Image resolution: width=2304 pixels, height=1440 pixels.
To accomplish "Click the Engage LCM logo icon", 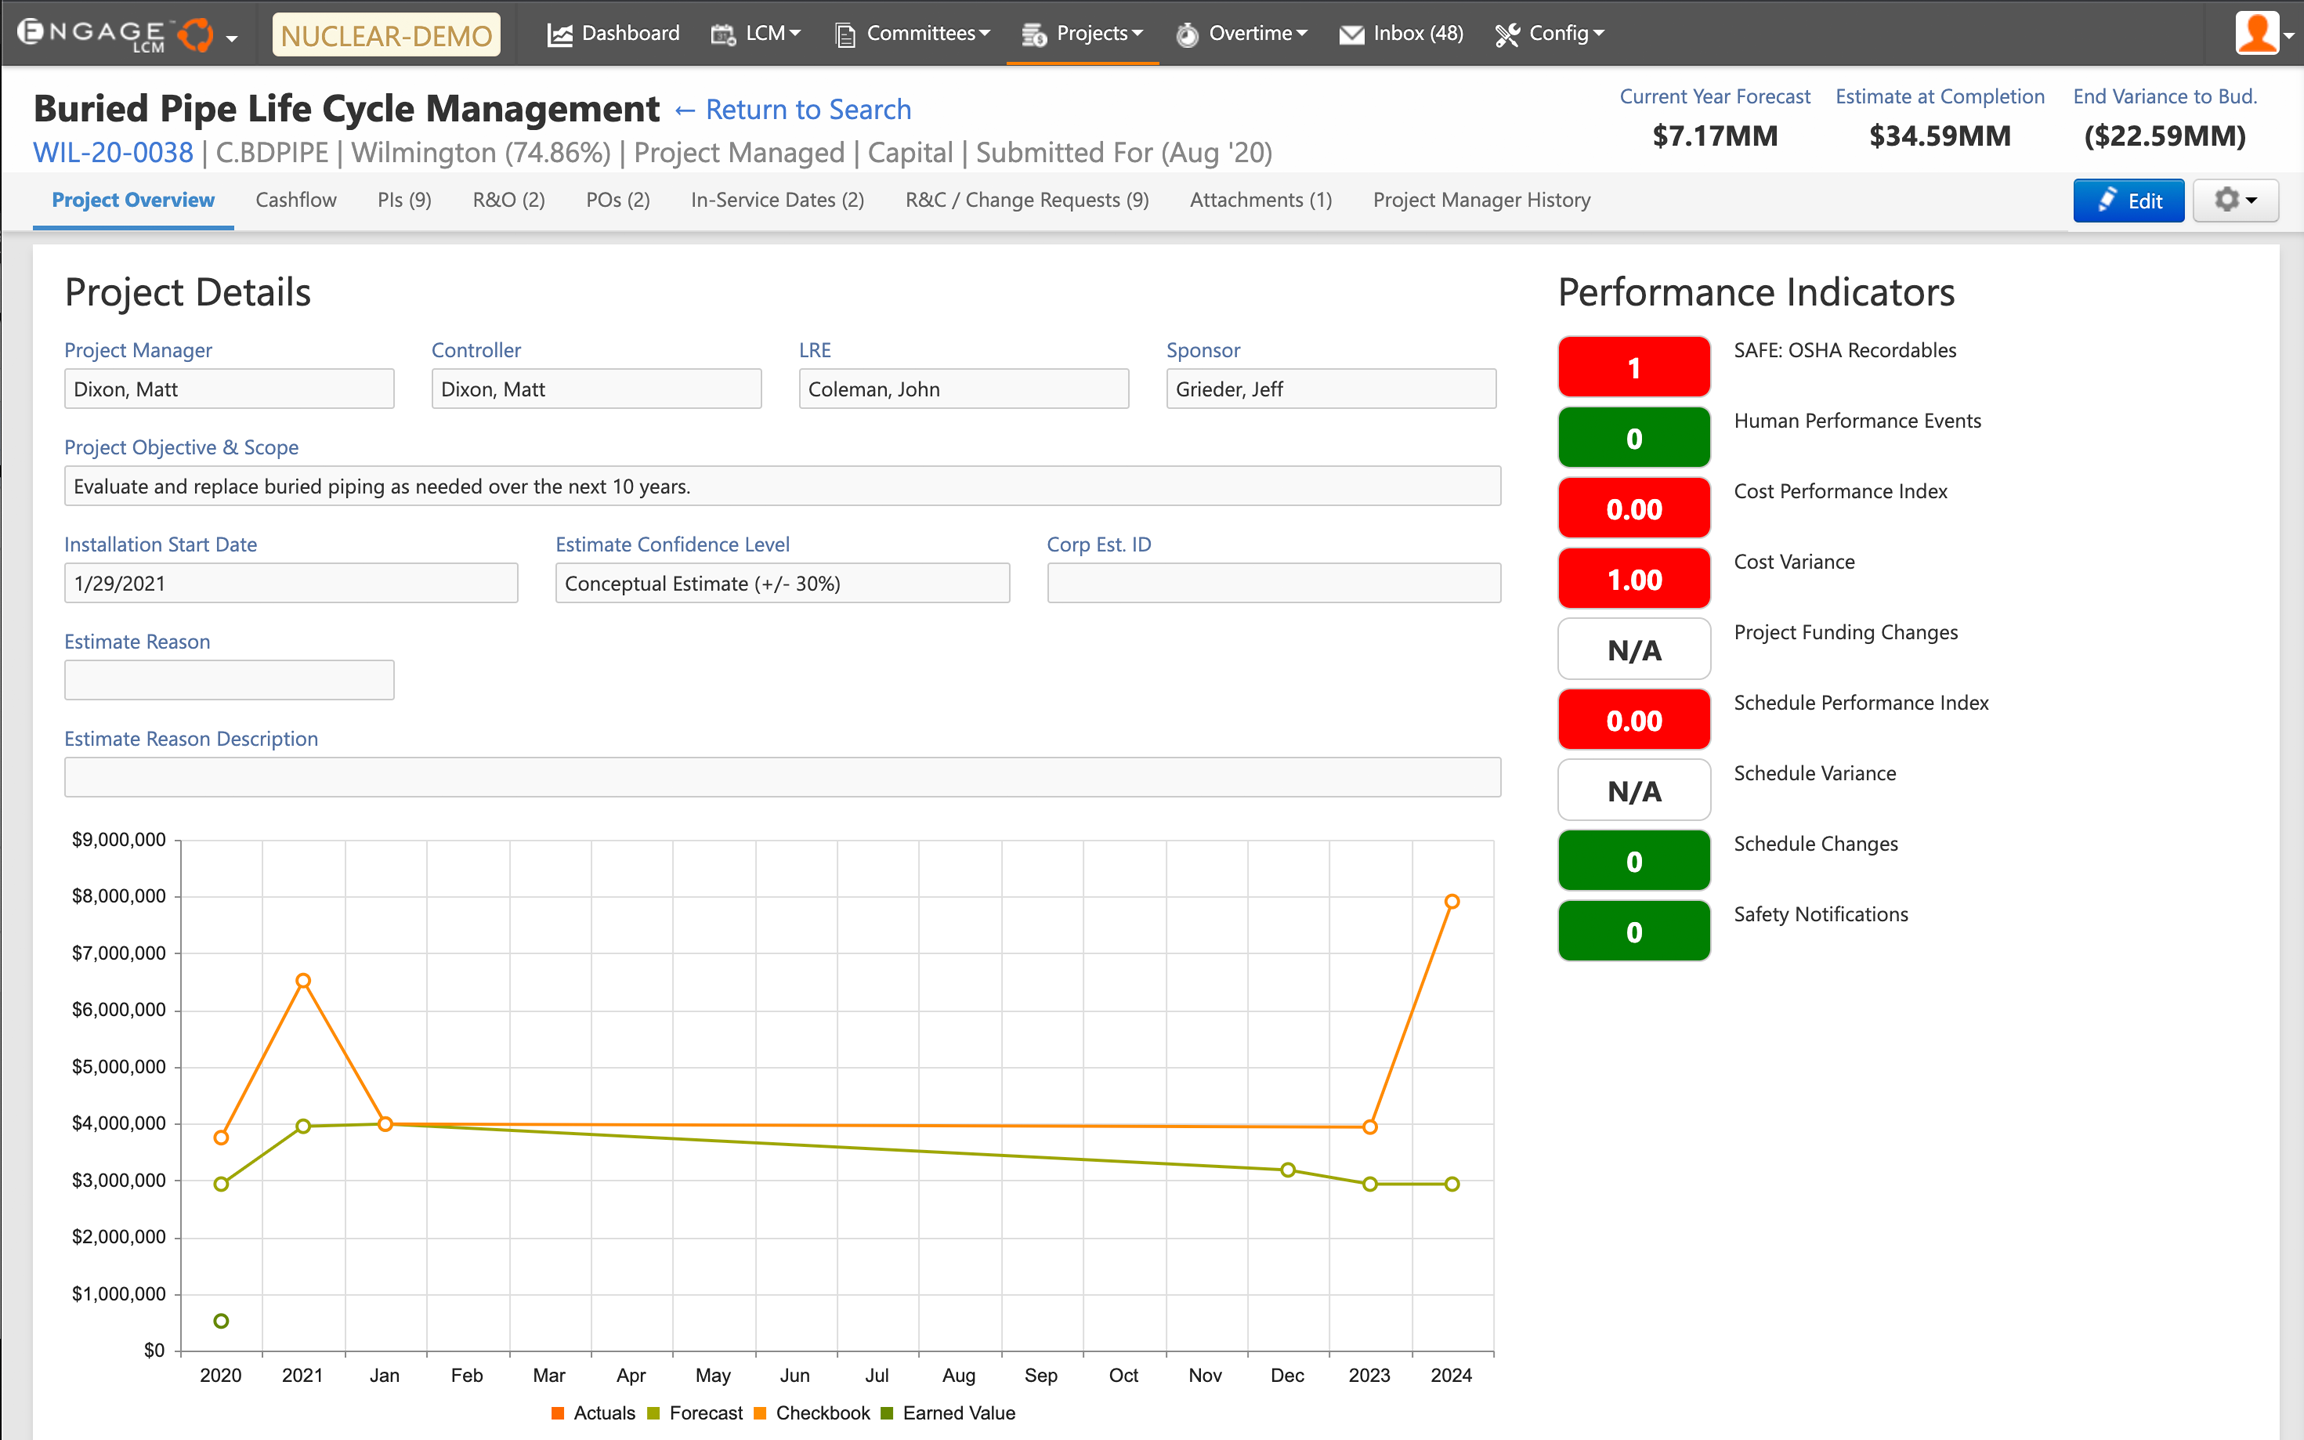I will tap(196, 34).
